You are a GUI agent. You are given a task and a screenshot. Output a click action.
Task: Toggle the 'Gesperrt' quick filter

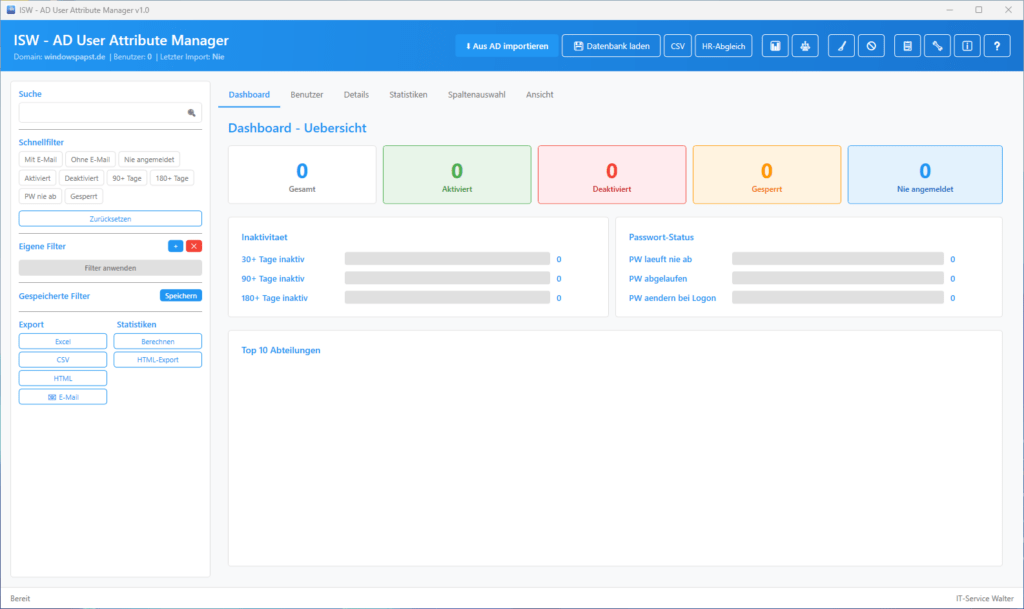click(84, 196)
